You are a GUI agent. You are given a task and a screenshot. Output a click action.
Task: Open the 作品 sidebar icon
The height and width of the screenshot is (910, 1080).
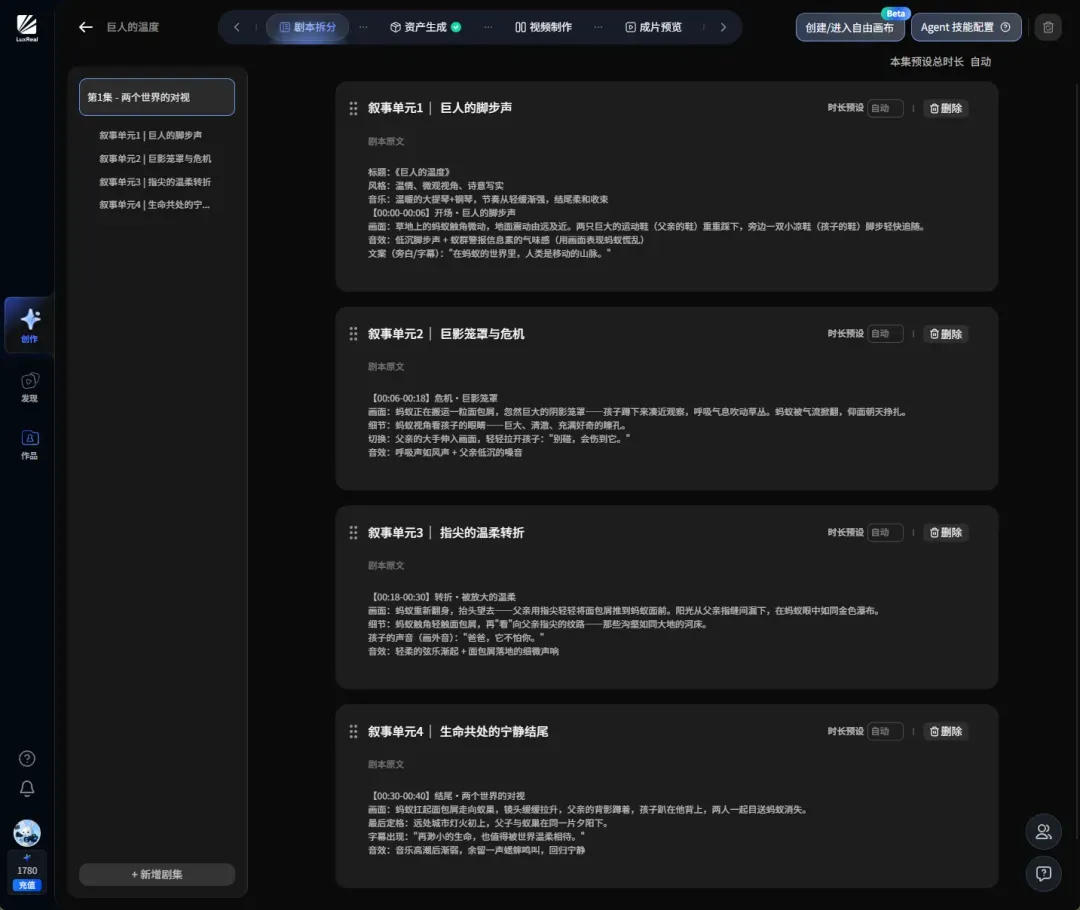pos(30,444)
